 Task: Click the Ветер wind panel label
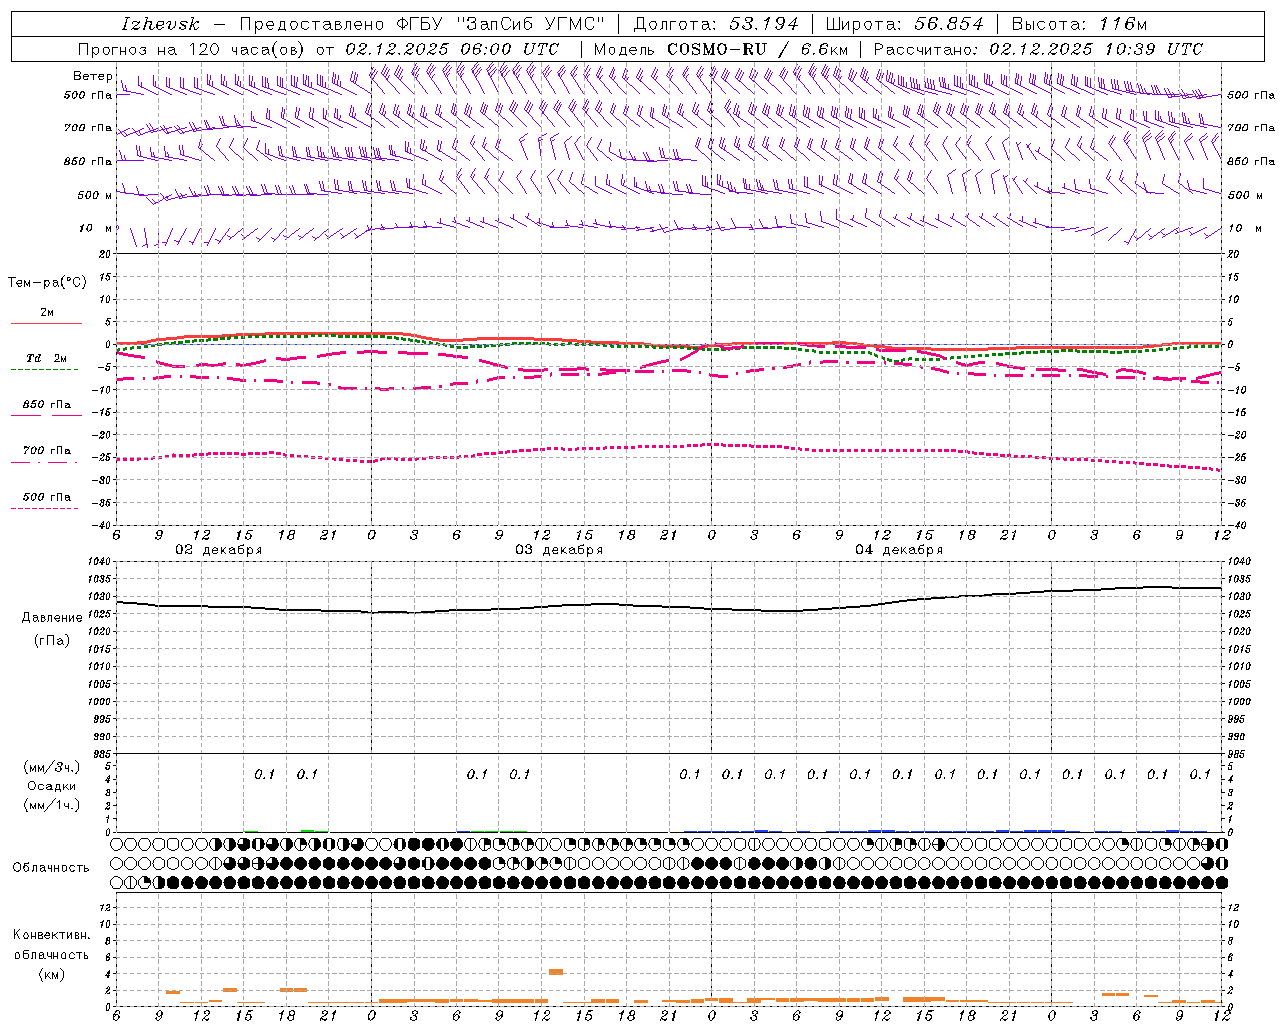tap(92, 76)
